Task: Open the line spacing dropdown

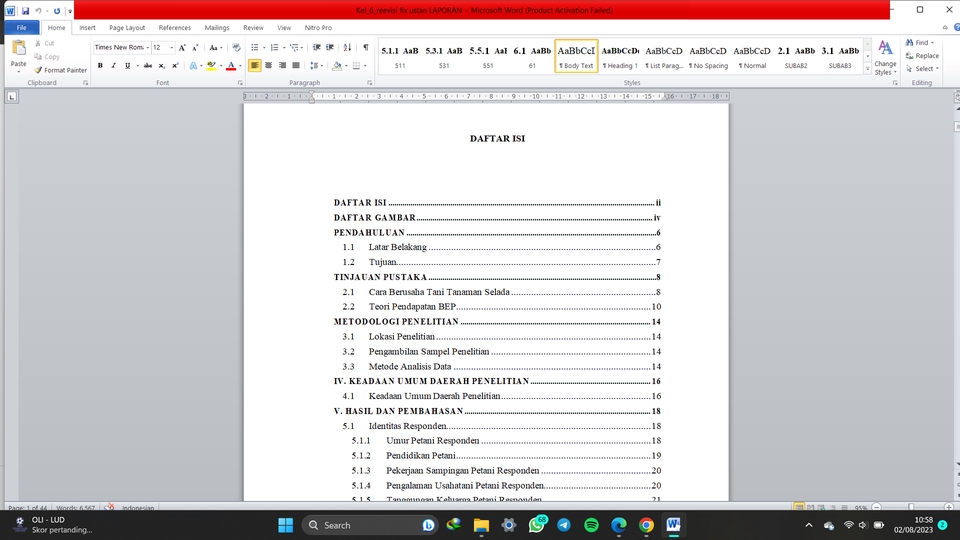Action: [x=316, y=66]
